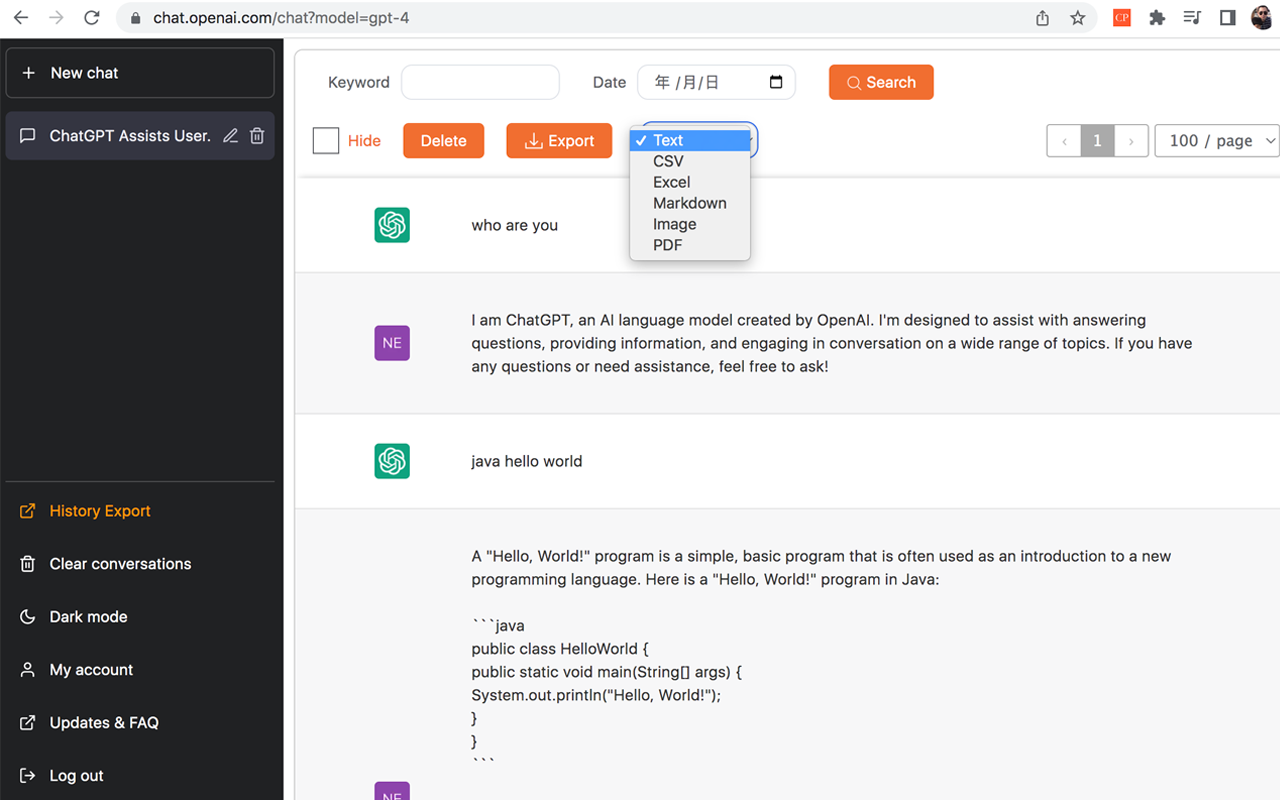Click the Delete button

(x=443, y=141)
